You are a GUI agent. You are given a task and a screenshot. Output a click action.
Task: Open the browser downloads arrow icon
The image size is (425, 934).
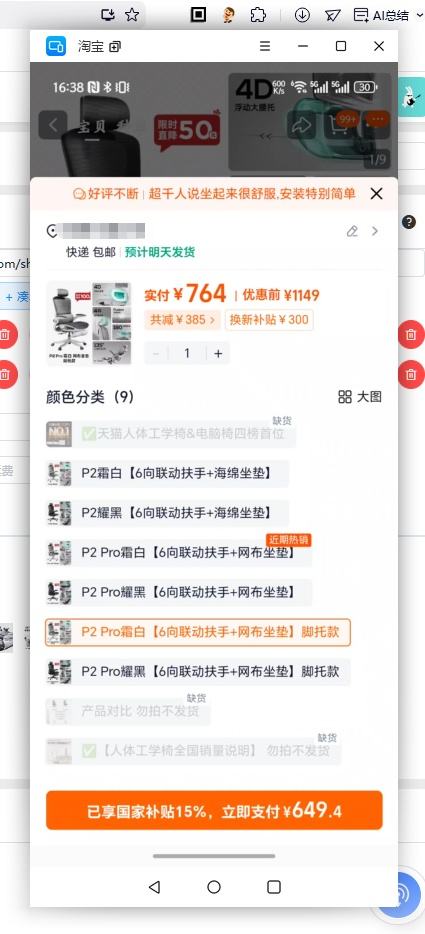(302, 15)
